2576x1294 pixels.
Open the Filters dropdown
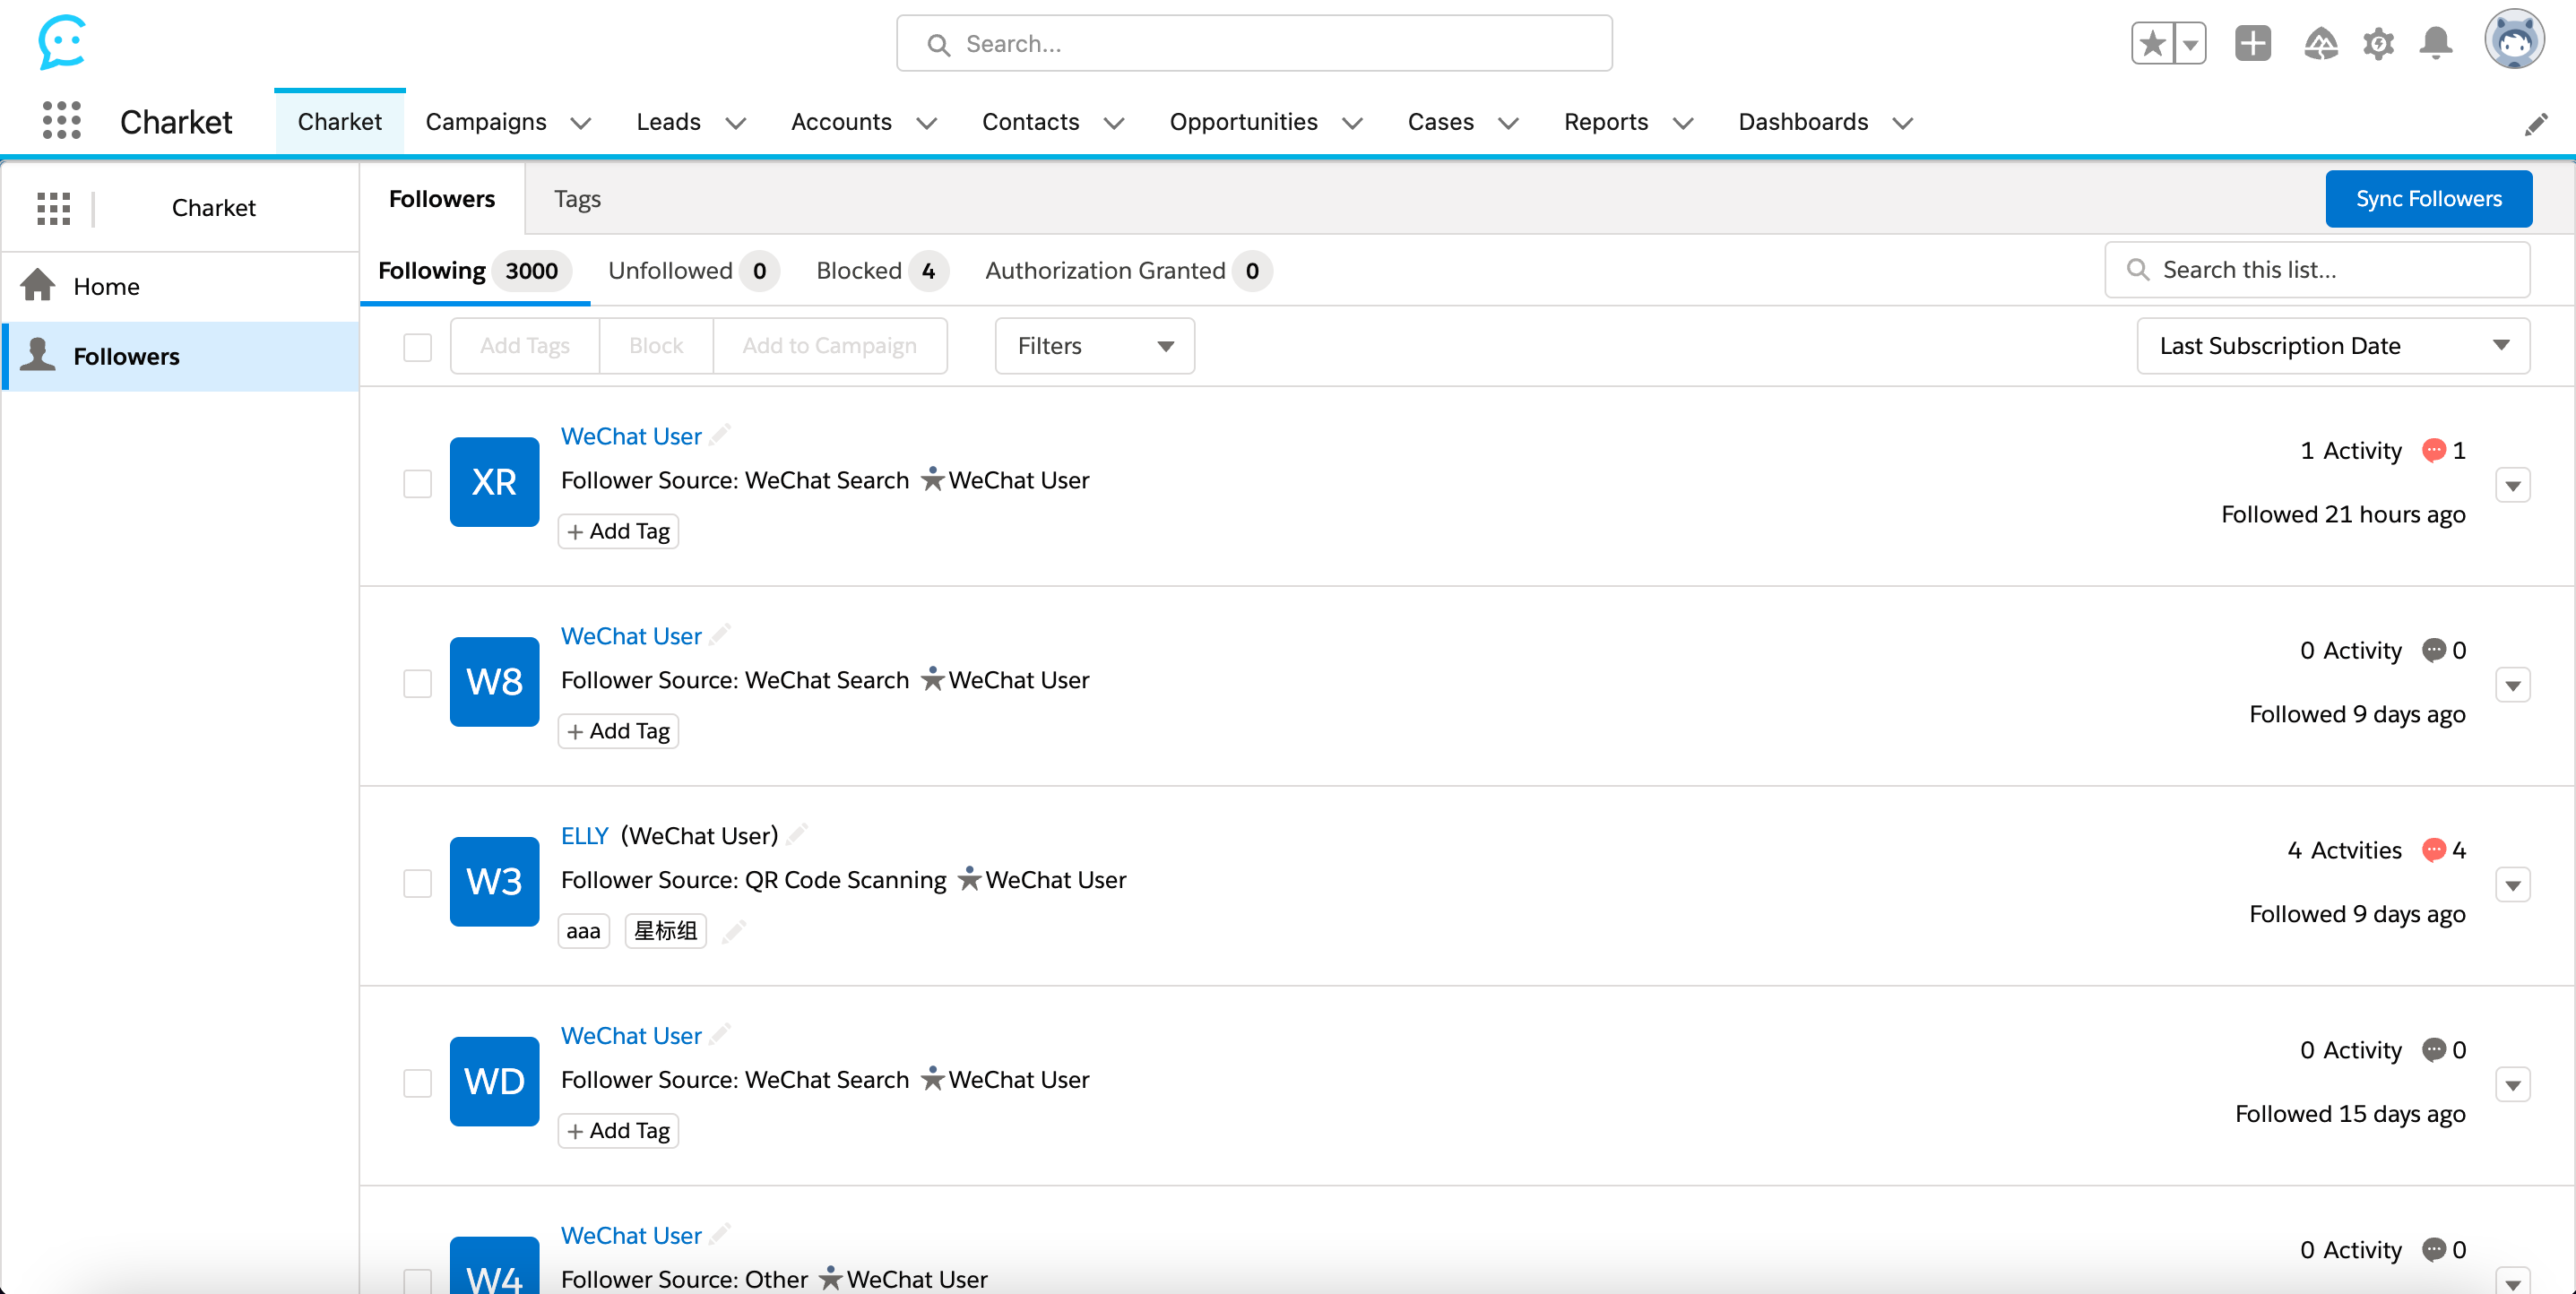pyautogui.click(x=1094, y=346)
